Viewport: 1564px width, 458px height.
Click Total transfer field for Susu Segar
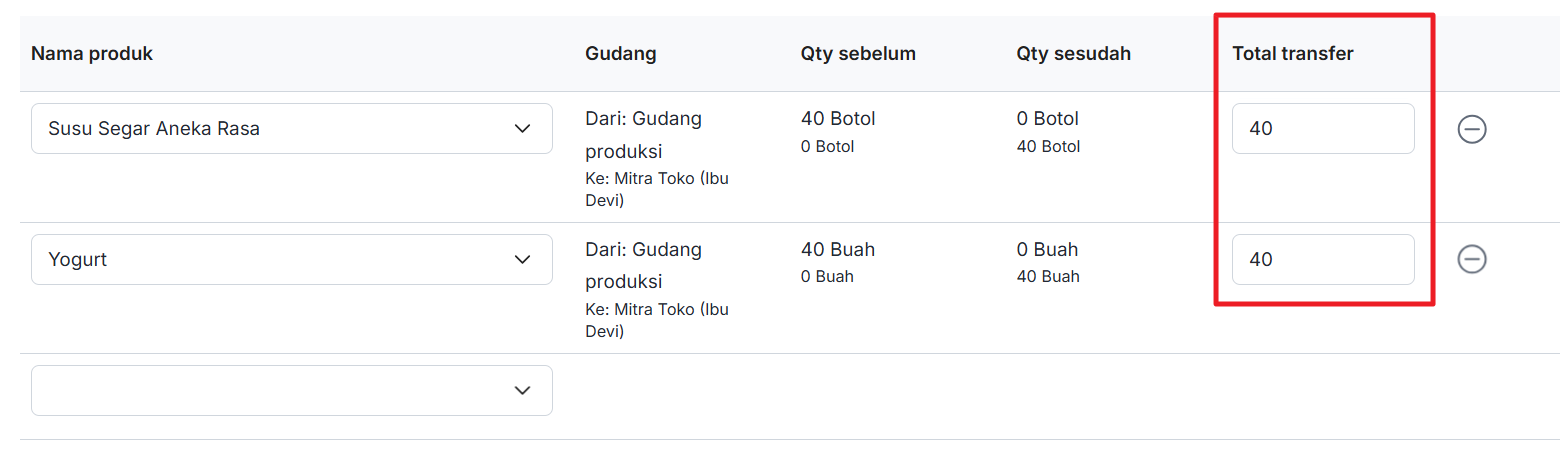click(x=1322, y=129)
